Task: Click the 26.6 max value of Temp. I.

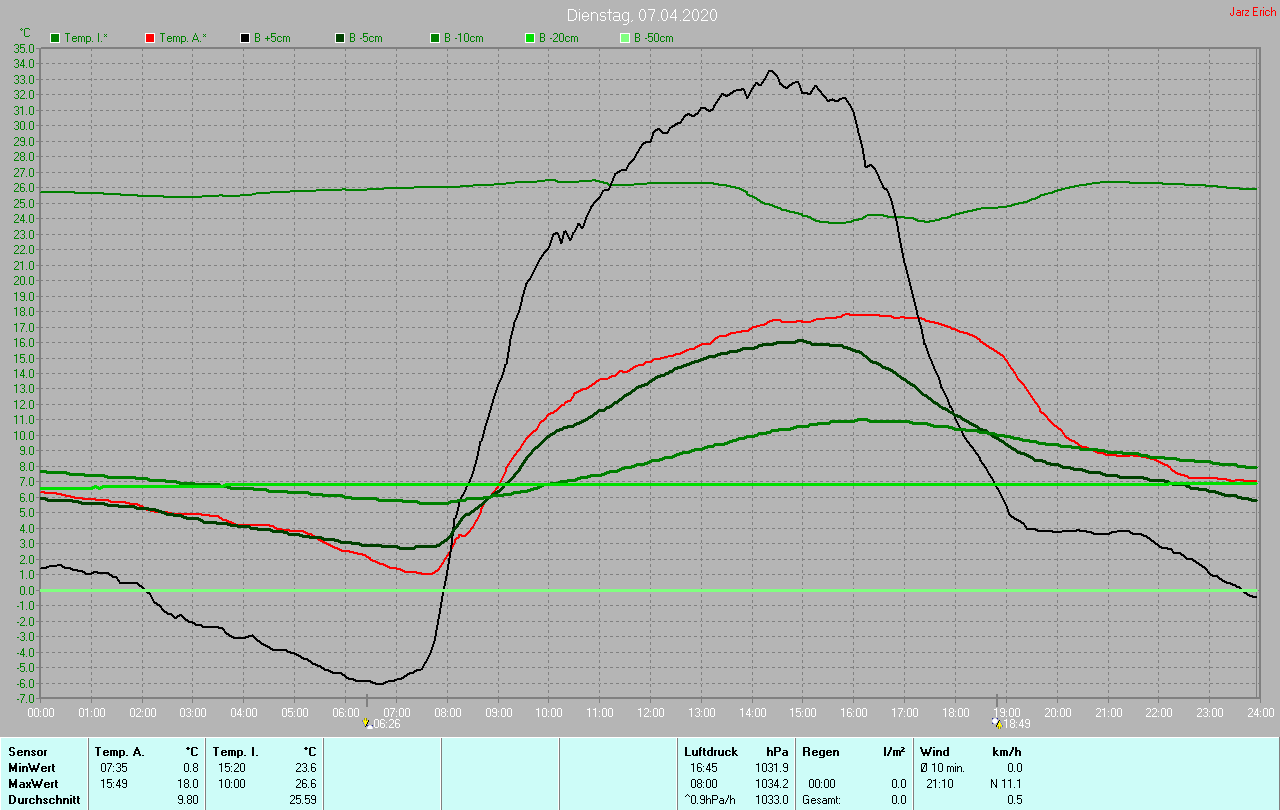Action: 308,783
